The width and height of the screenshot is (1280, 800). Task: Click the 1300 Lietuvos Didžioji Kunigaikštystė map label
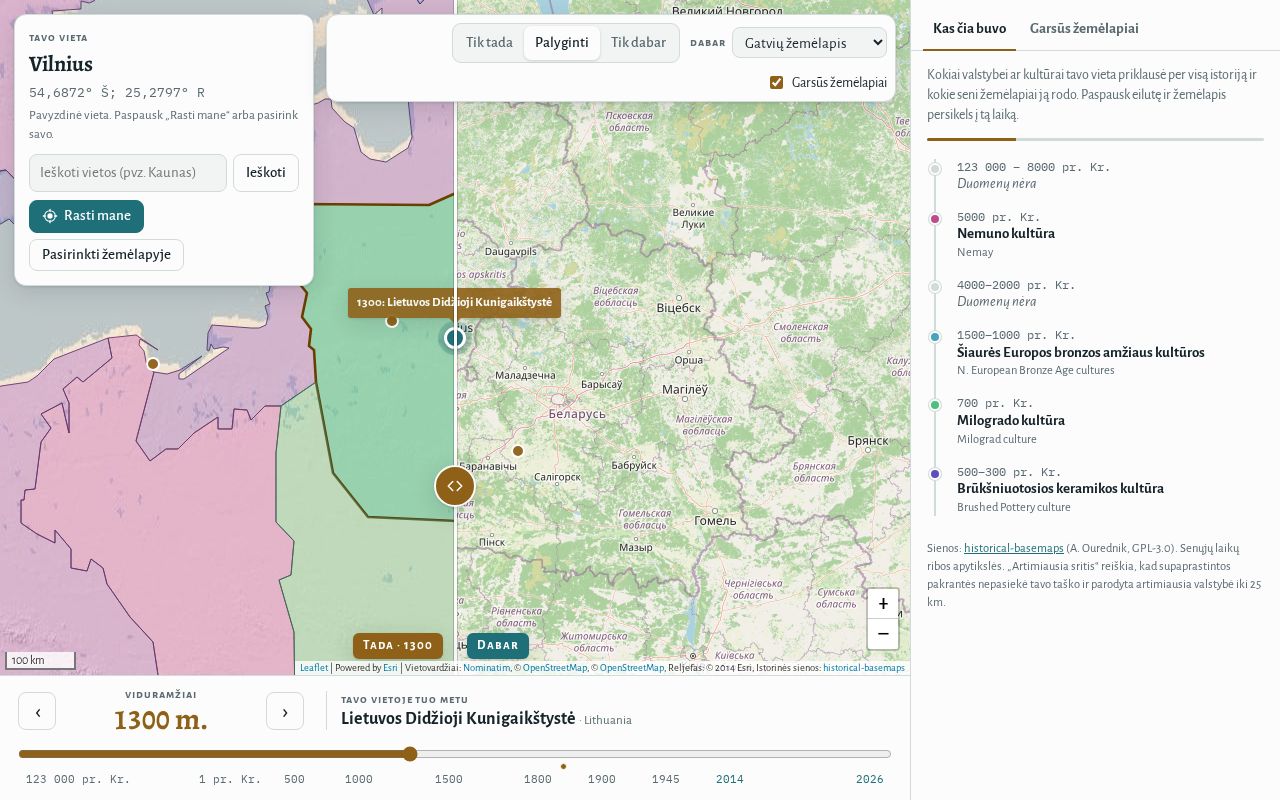(454, 302)
